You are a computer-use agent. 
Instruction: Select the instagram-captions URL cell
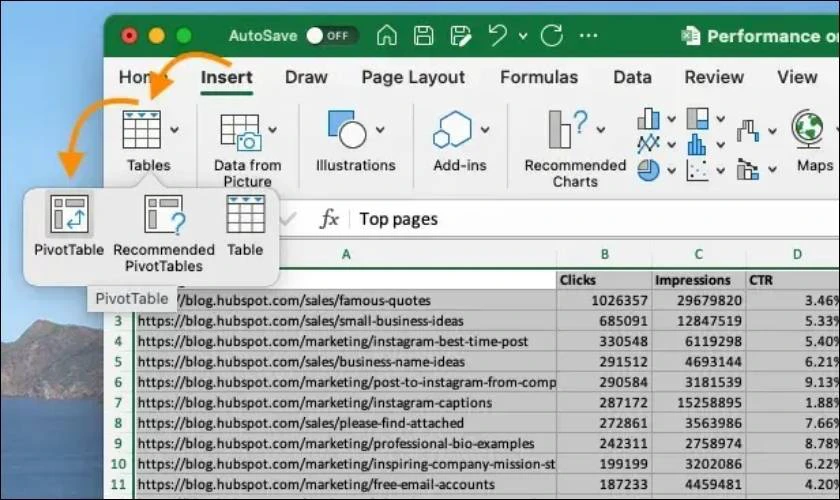(x=346, y=402)
